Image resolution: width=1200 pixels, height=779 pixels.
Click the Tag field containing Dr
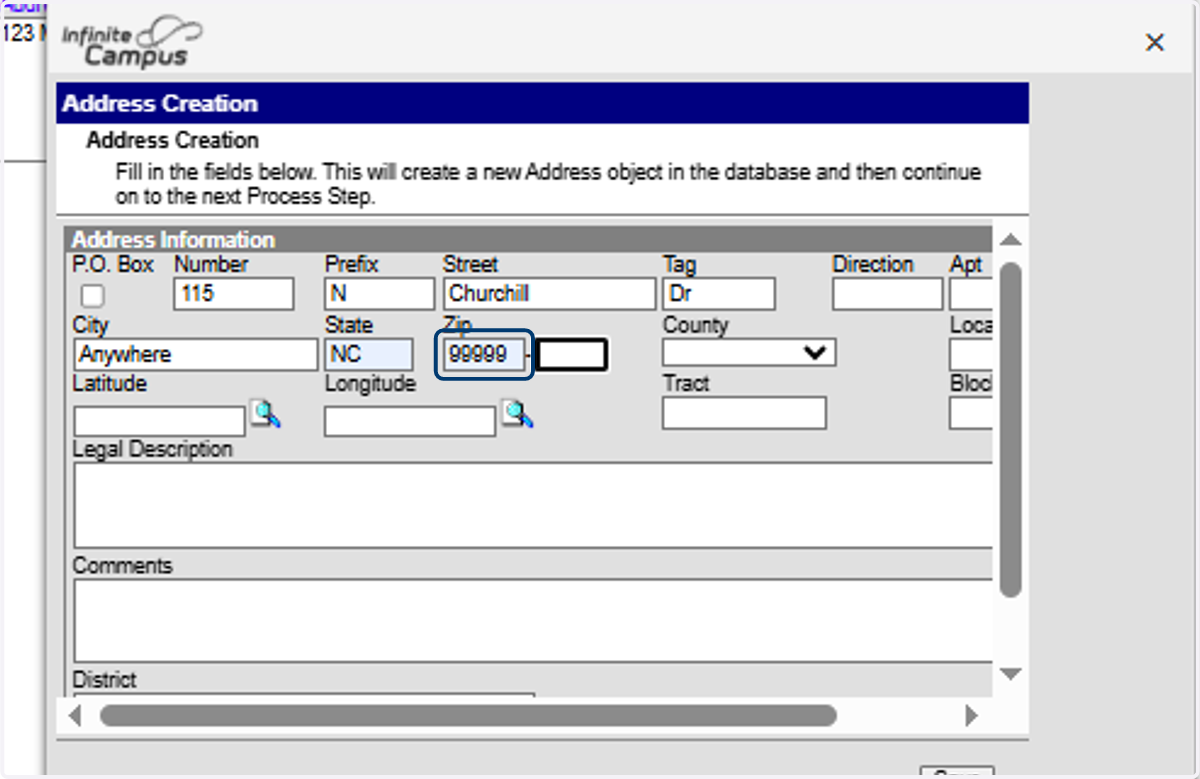[x=719, y=294]
